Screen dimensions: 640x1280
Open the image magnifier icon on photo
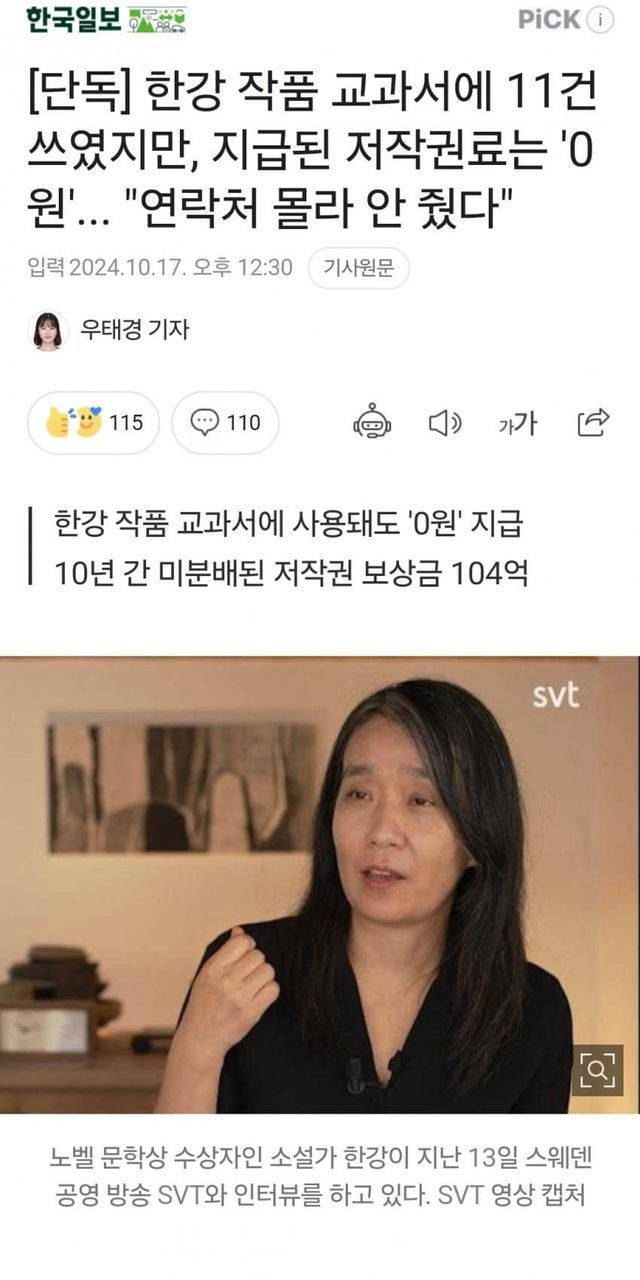point(597,1070)
